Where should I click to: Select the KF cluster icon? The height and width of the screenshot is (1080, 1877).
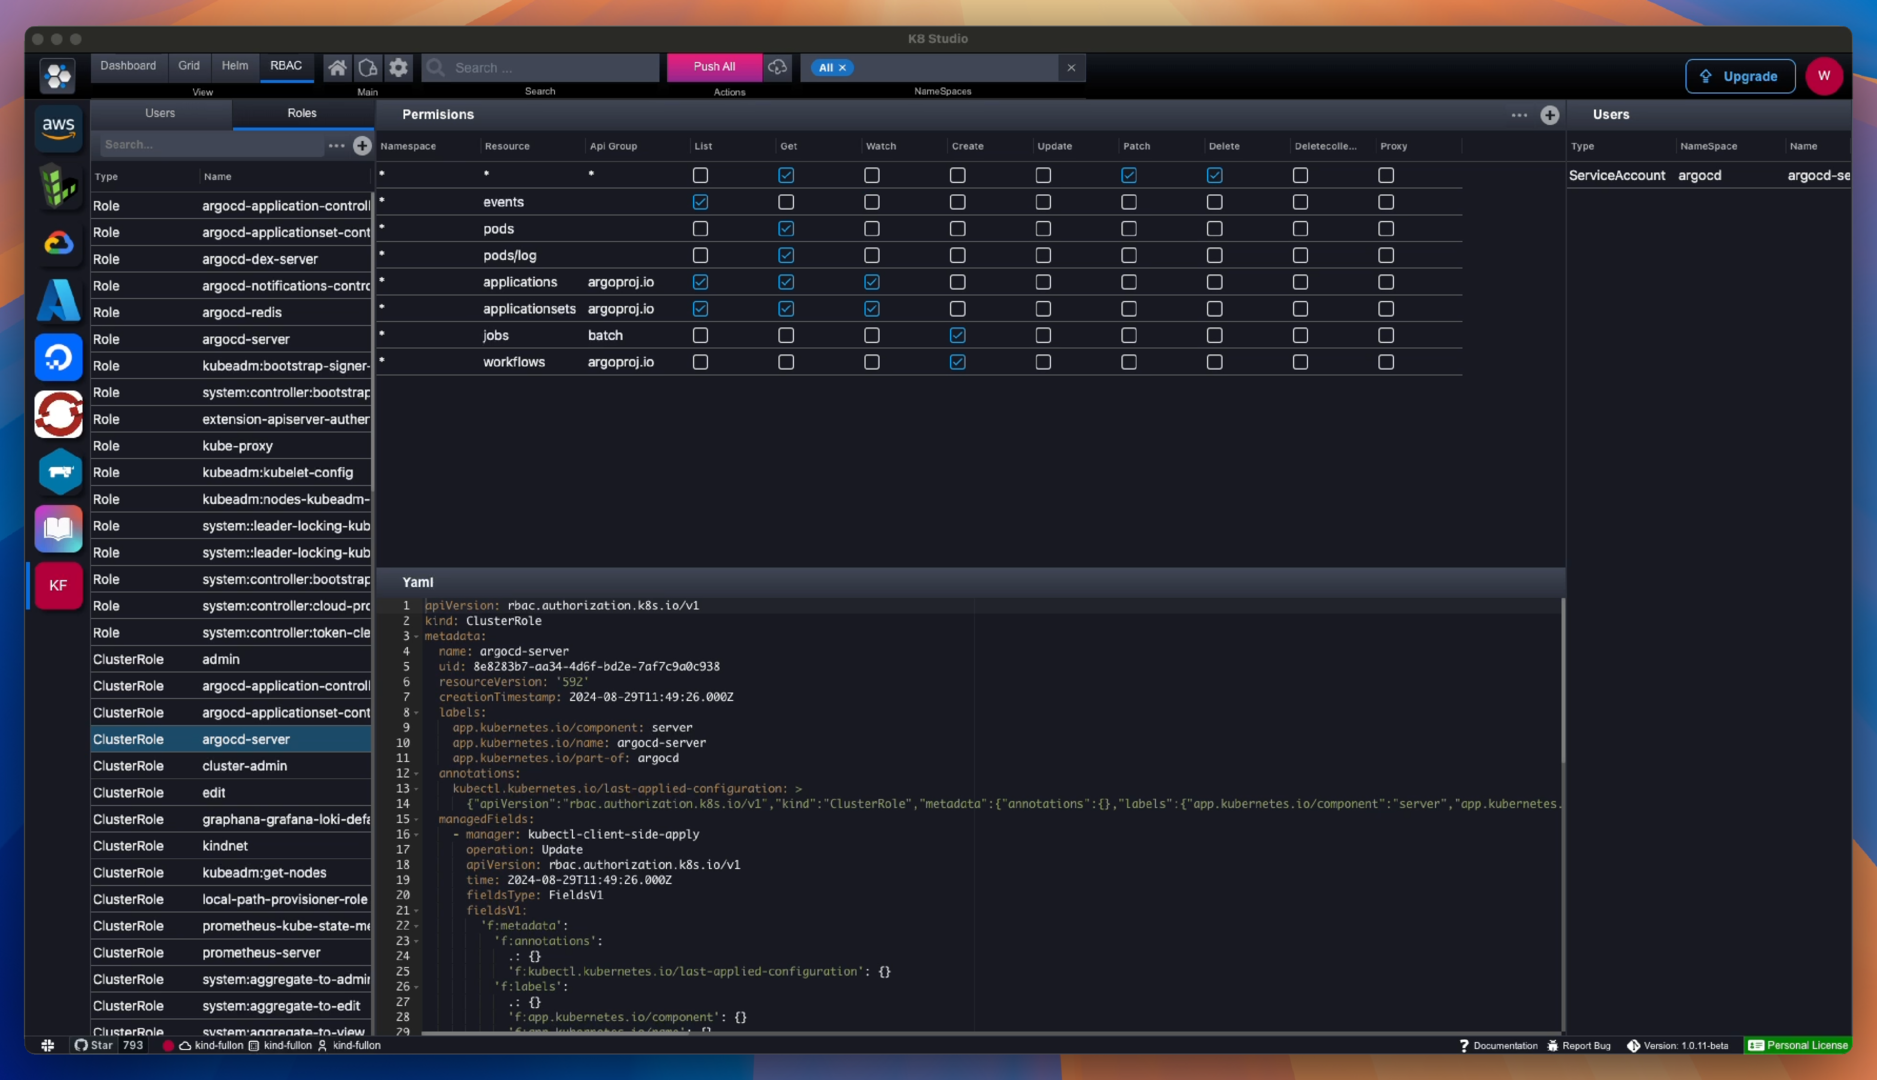58,586
